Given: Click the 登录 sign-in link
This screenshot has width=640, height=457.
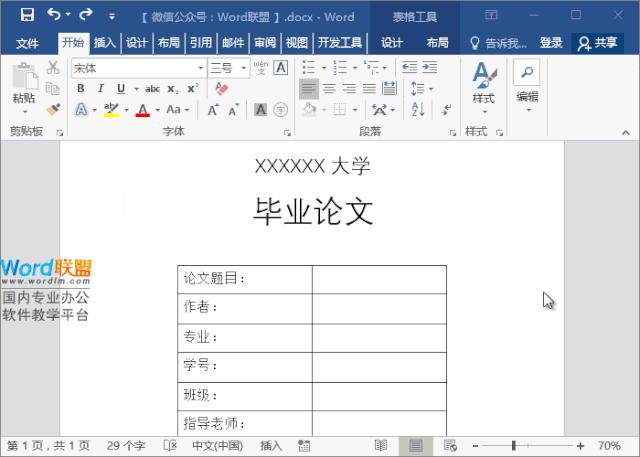Looking at the screenshot, I should coord(551,43).
